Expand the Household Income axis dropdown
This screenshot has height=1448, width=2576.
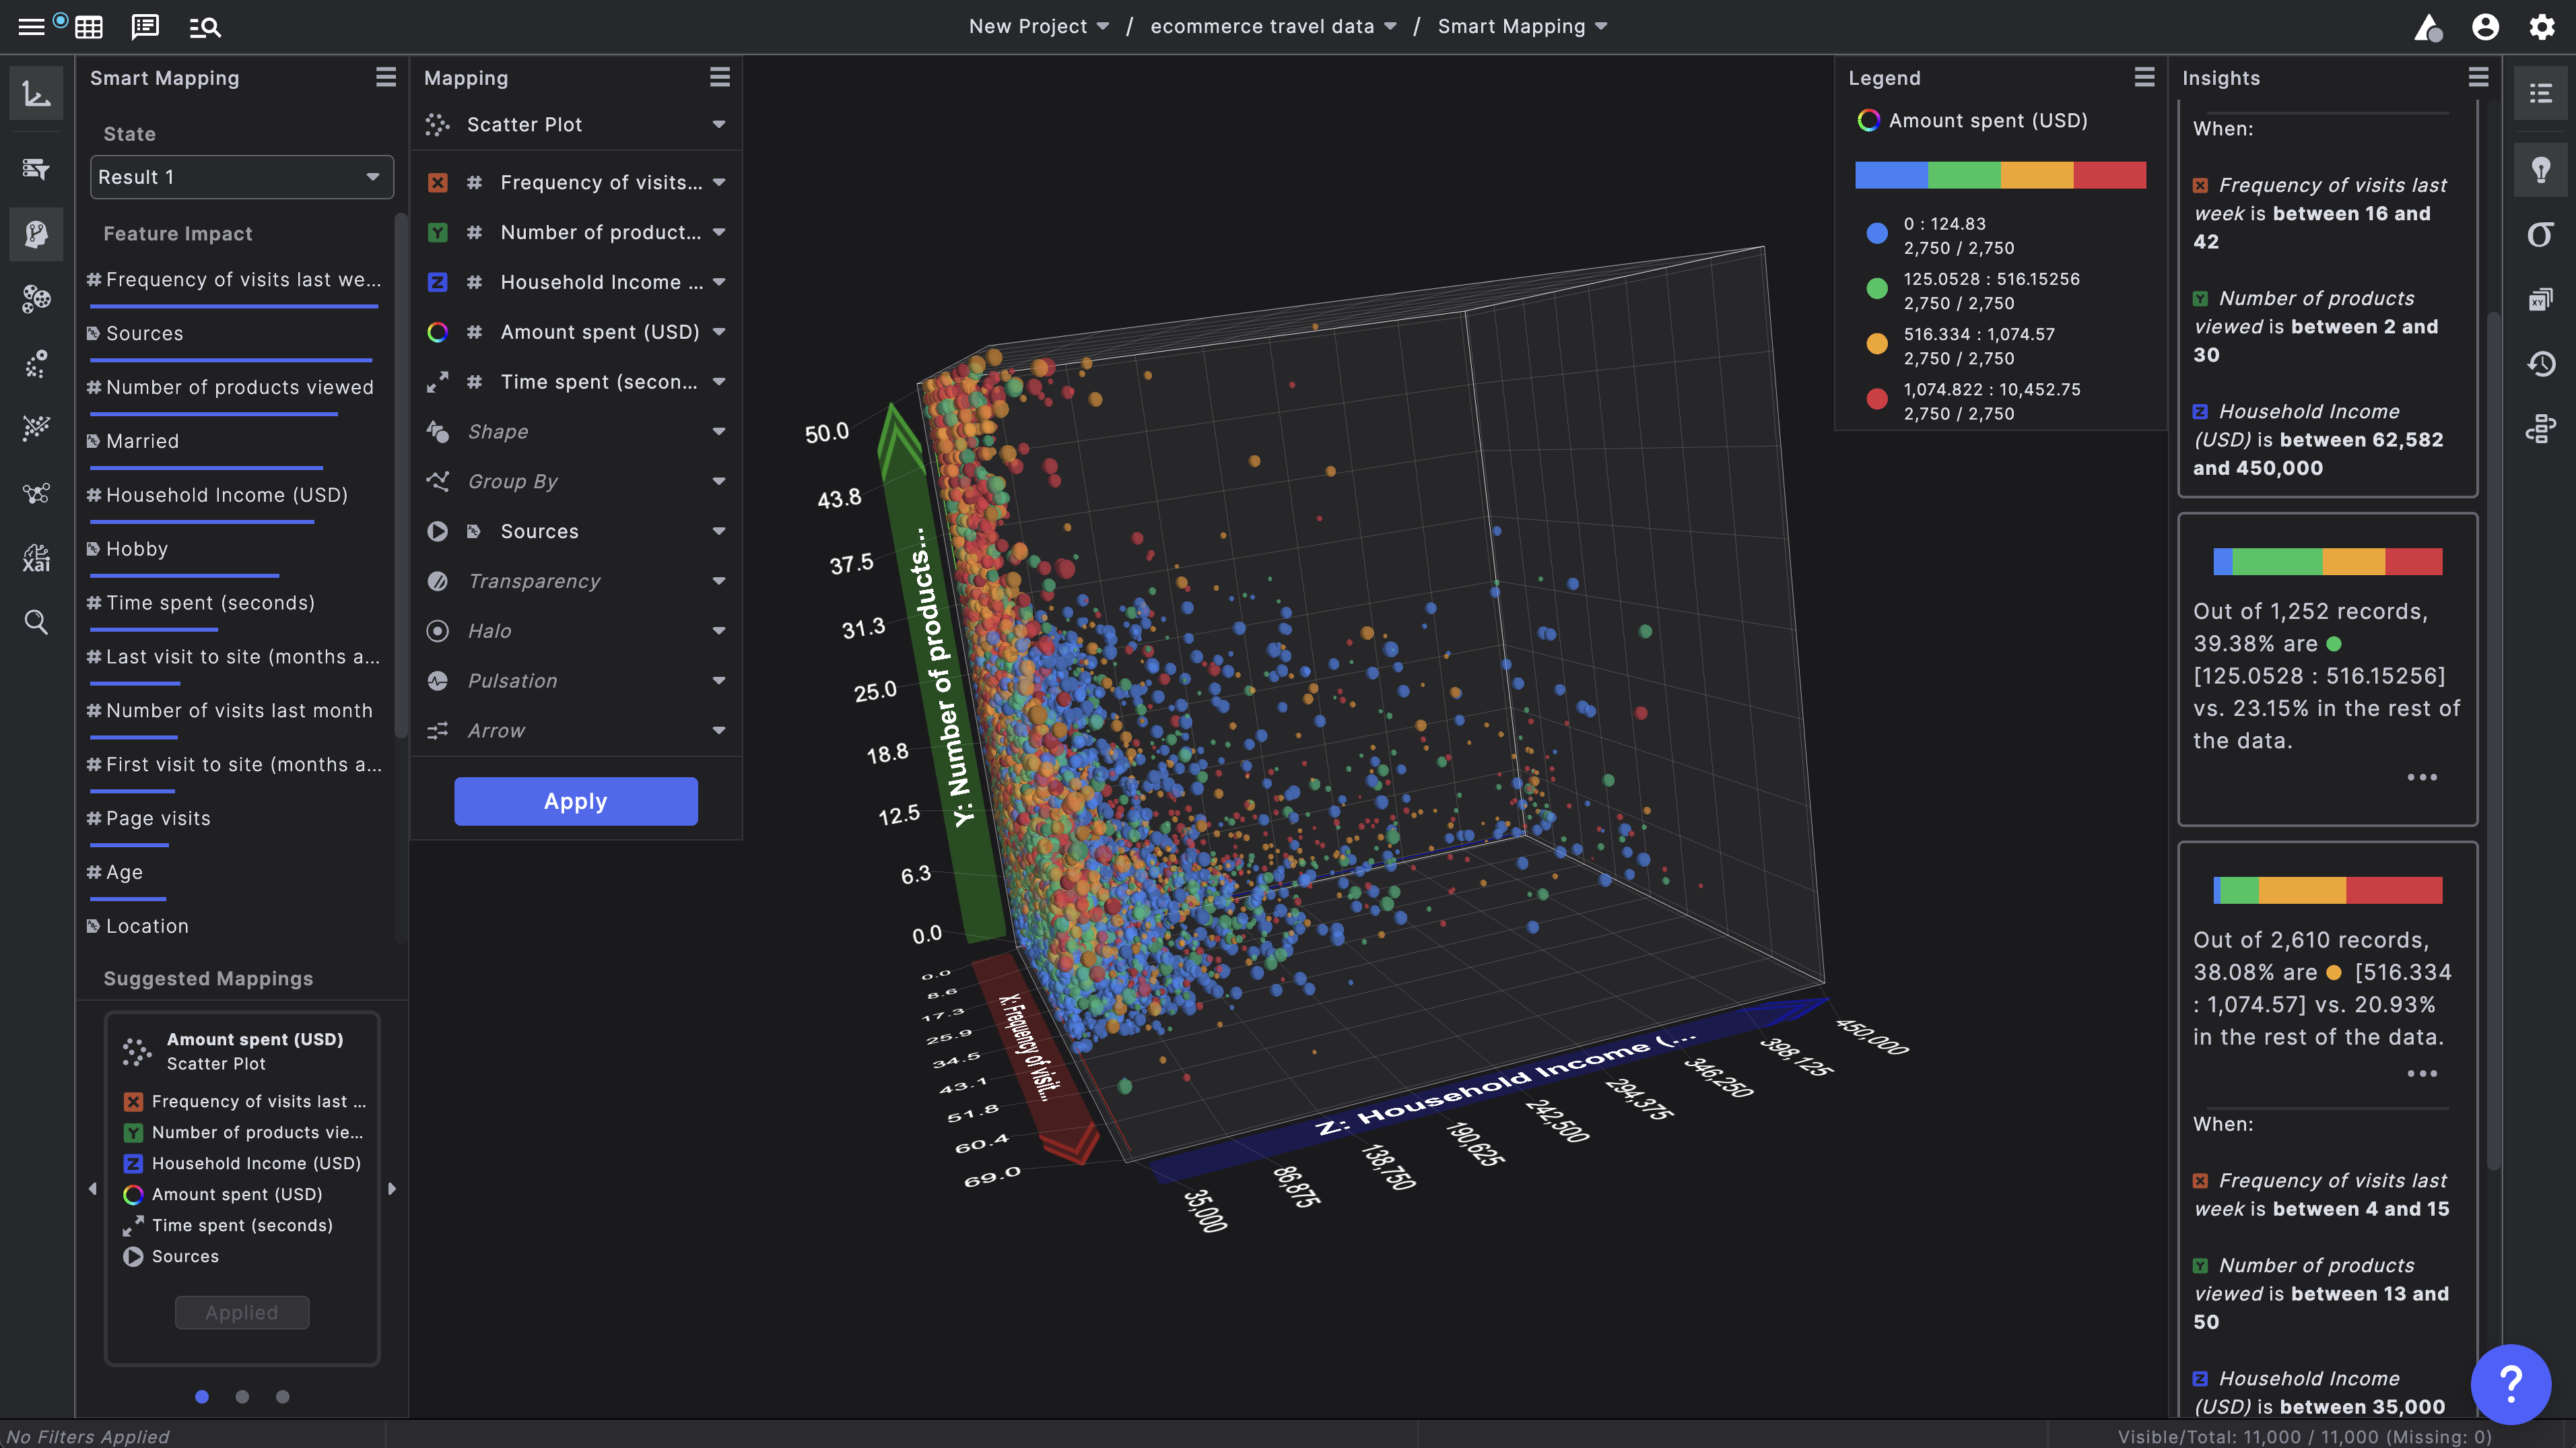719,282
